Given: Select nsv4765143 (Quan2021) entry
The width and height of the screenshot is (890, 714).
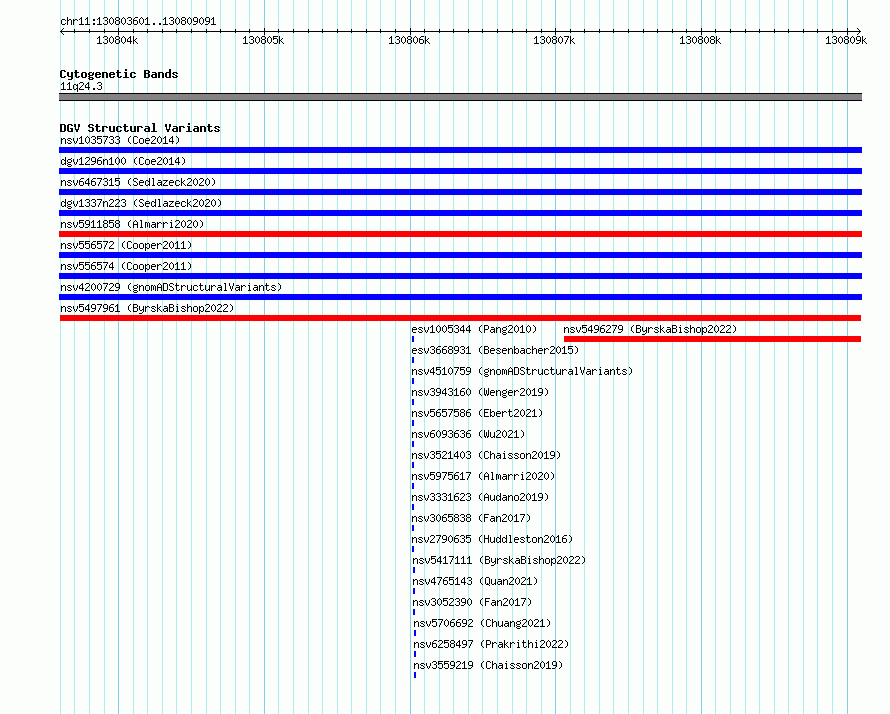Looking at the screenshot, I should (475, 581).
